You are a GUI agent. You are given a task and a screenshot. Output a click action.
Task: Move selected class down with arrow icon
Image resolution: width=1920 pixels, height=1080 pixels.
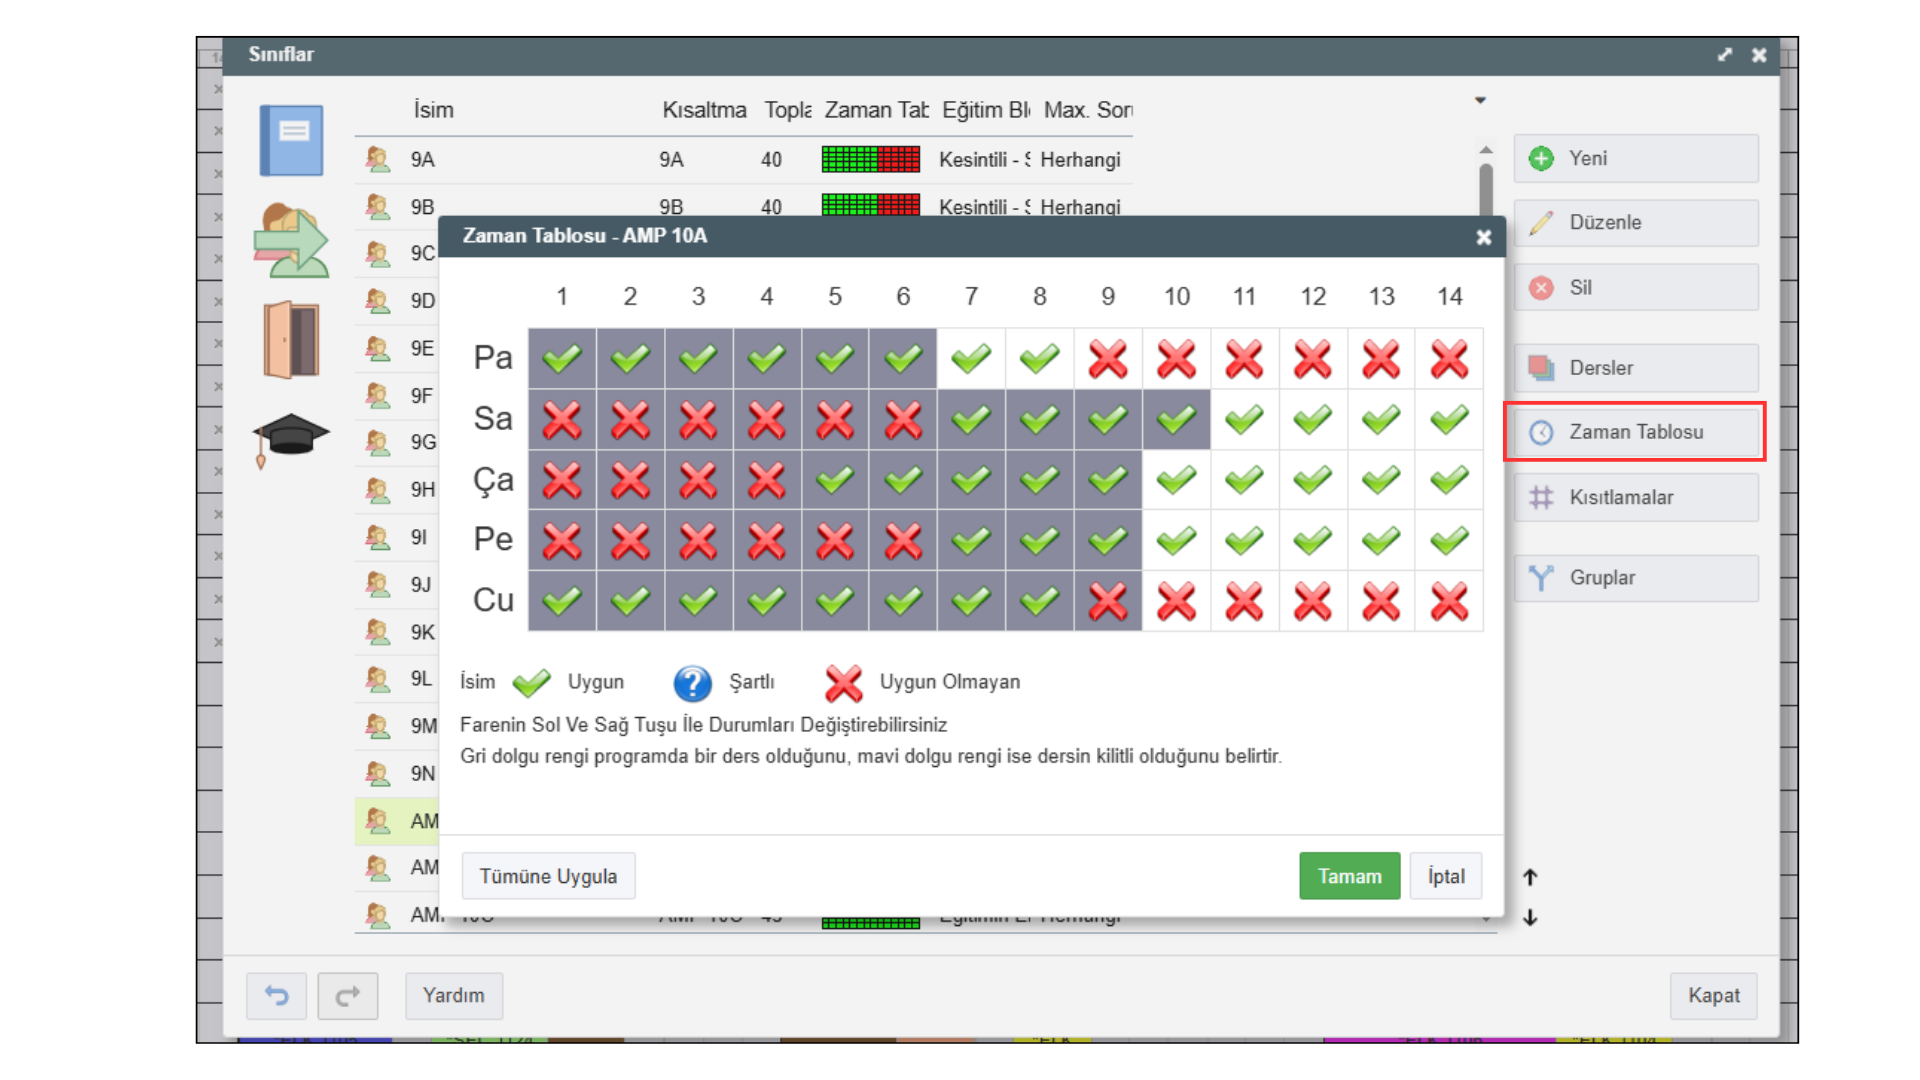1530,917
